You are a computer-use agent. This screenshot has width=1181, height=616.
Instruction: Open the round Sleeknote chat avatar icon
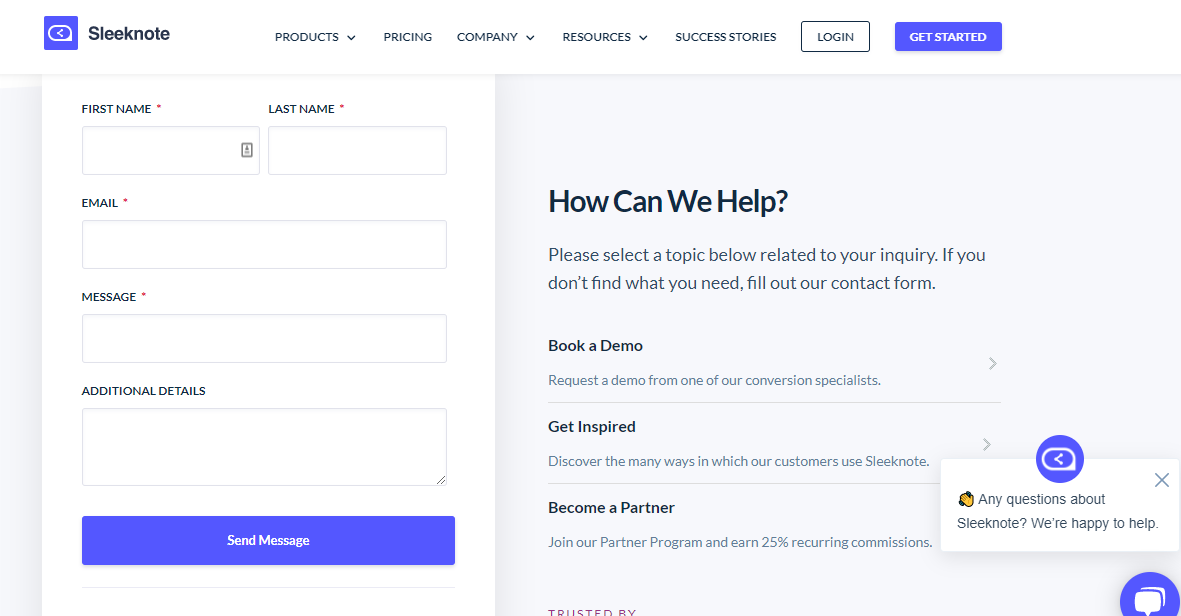point(1059,459)
